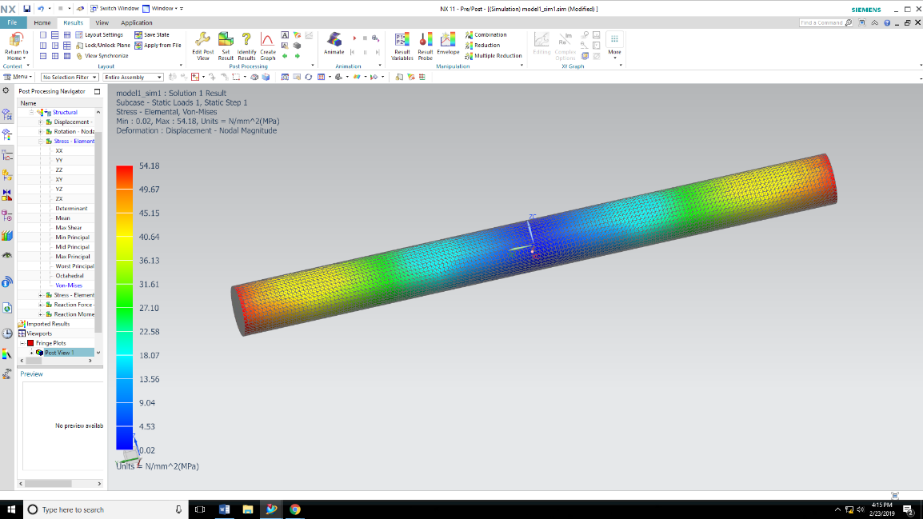Open the Application ribbon tab
The width and height of the screenshot is (923, 519).
137,22
